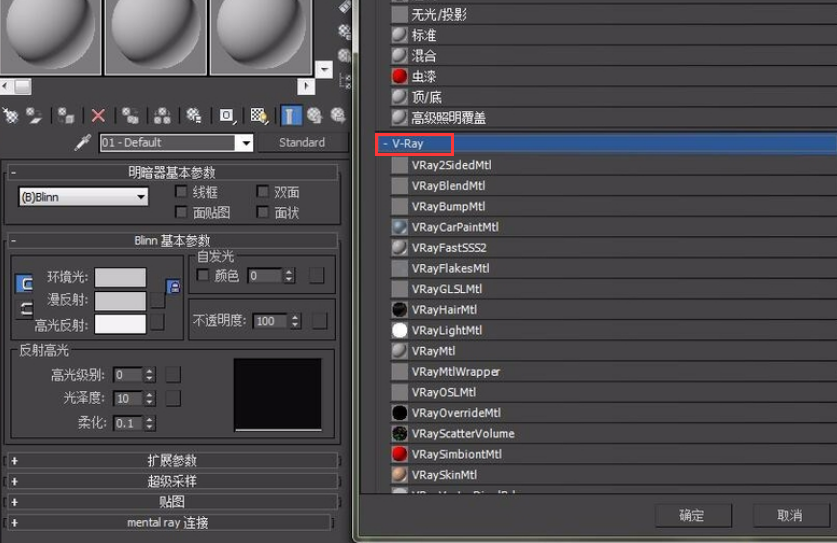The width and height of the screenshot is (837, 543).
Task: Enable the 双面 checkbox
Action: click(x=263, y=191)
